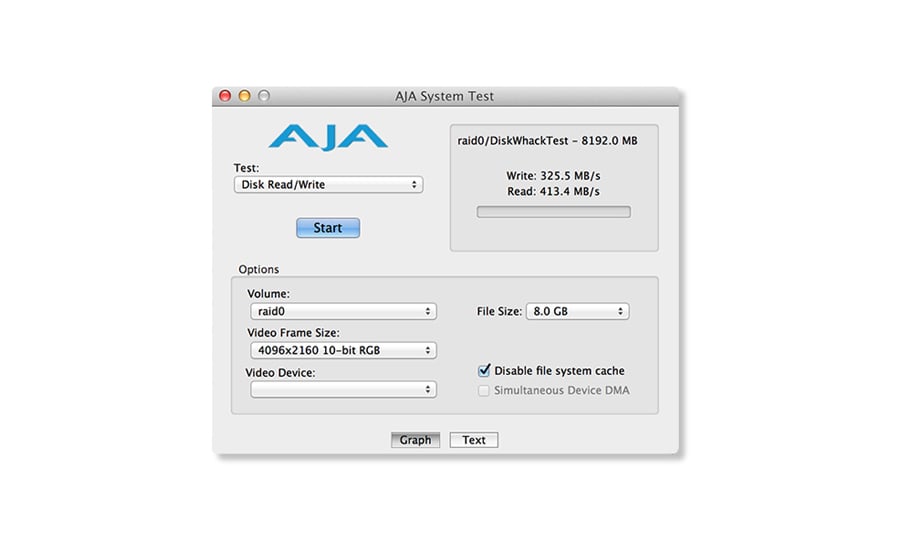Click the Video Device label
This screenshot has width=900, height=550.
coord(280,373)
